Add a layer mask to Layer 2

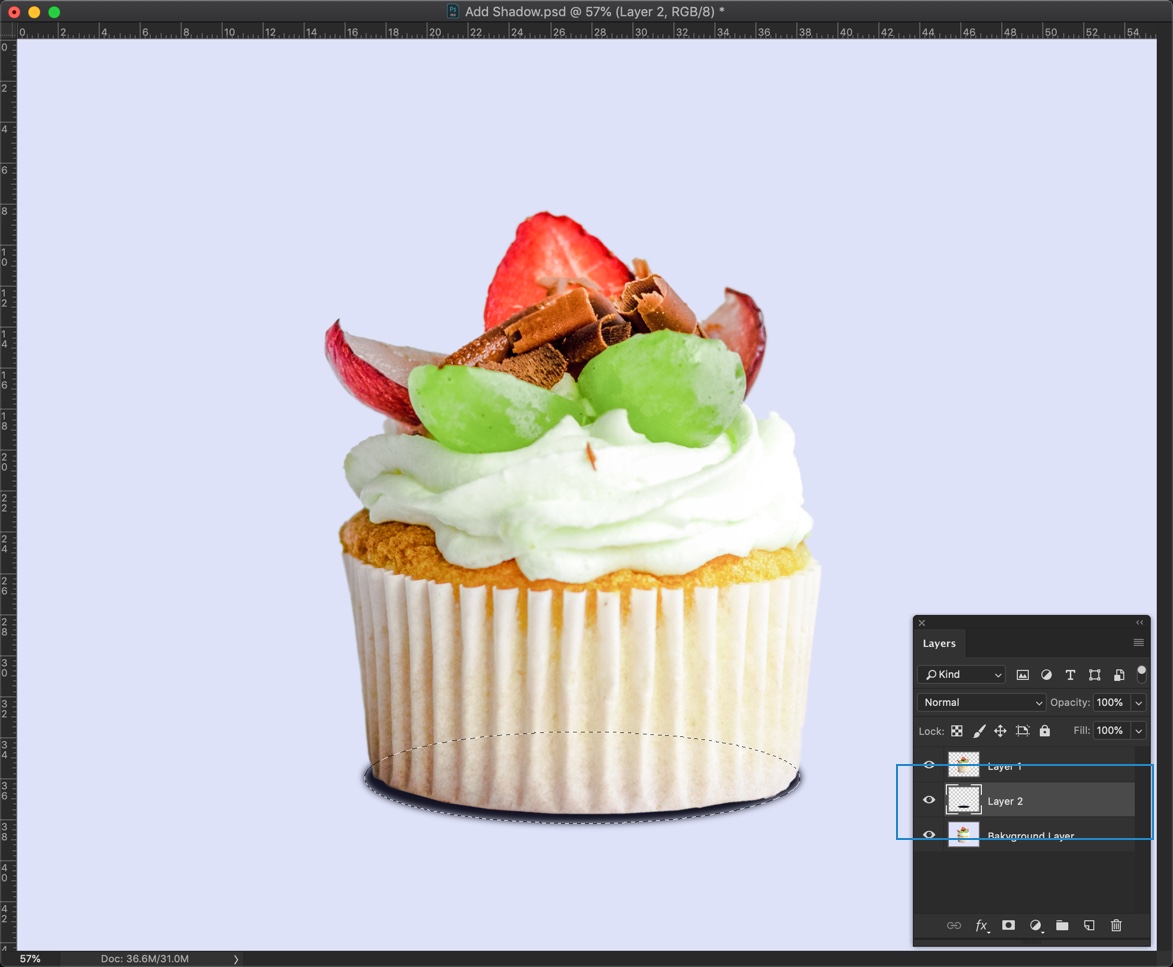point(1008,926)
